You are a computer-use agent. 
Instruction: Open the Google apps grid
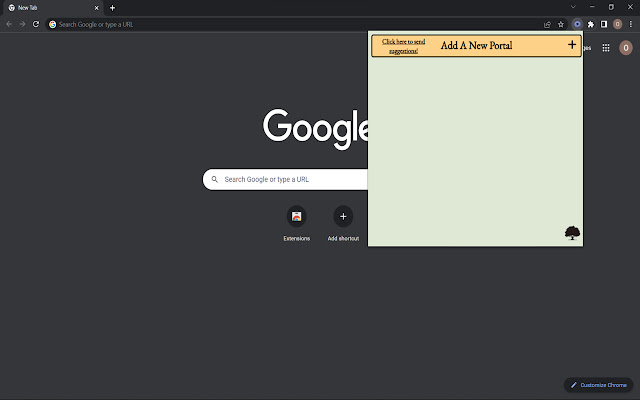[x=606, y=48]
